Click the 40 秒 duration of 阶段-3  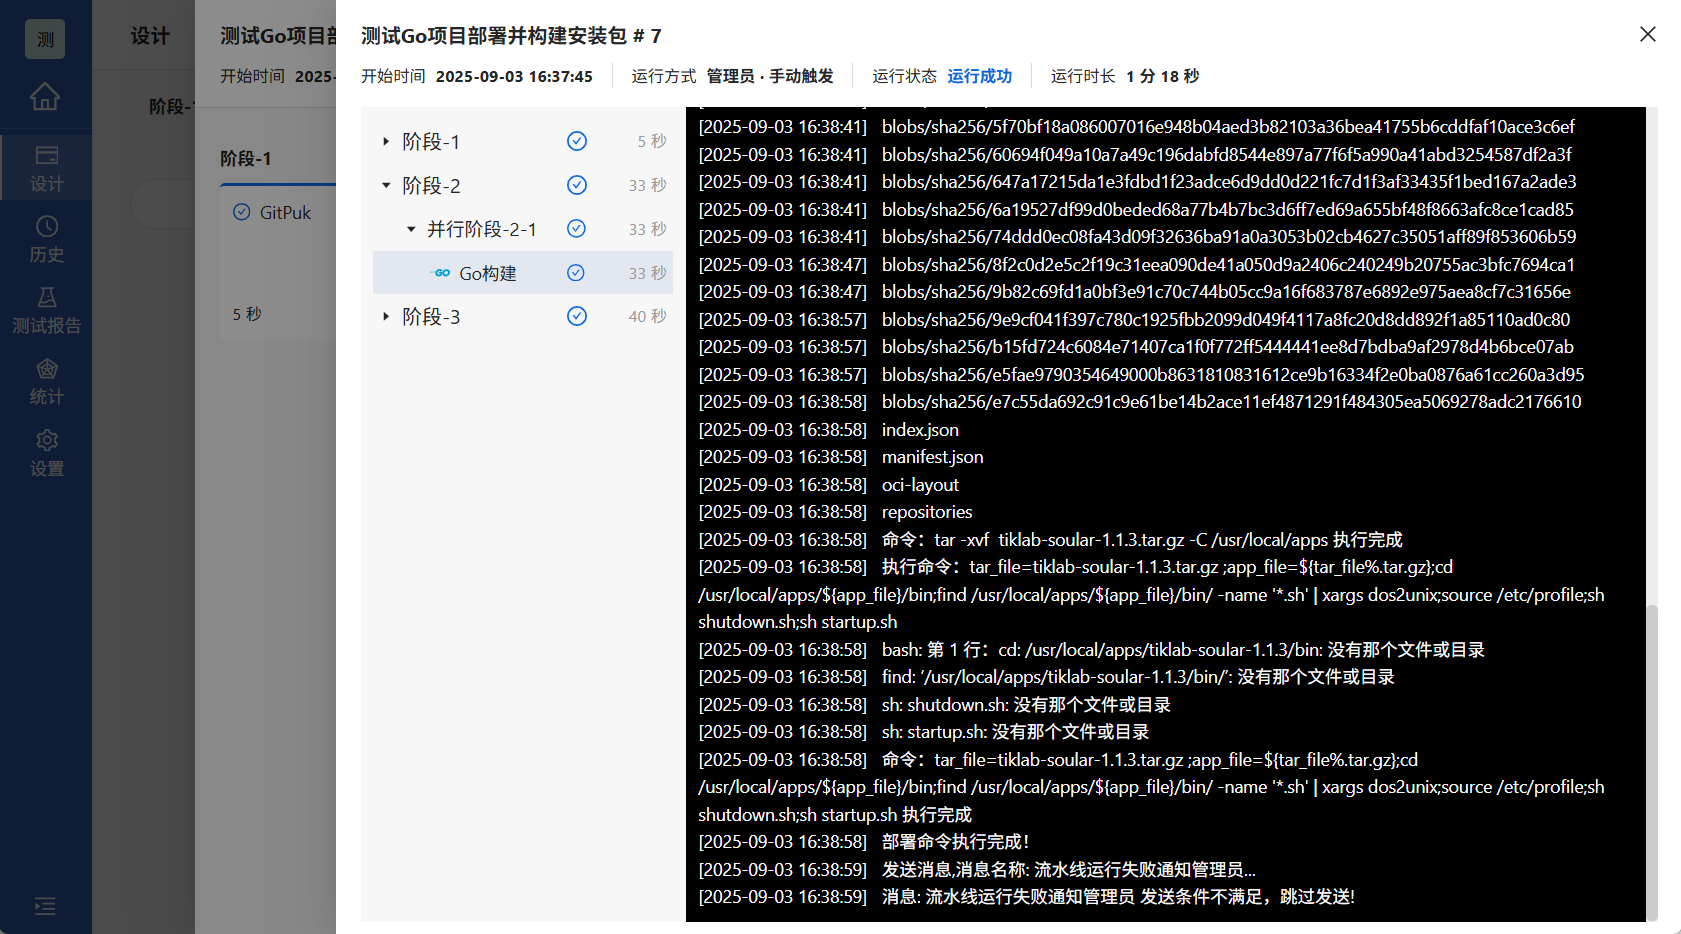pyautogui.click(x=647, y=316)
